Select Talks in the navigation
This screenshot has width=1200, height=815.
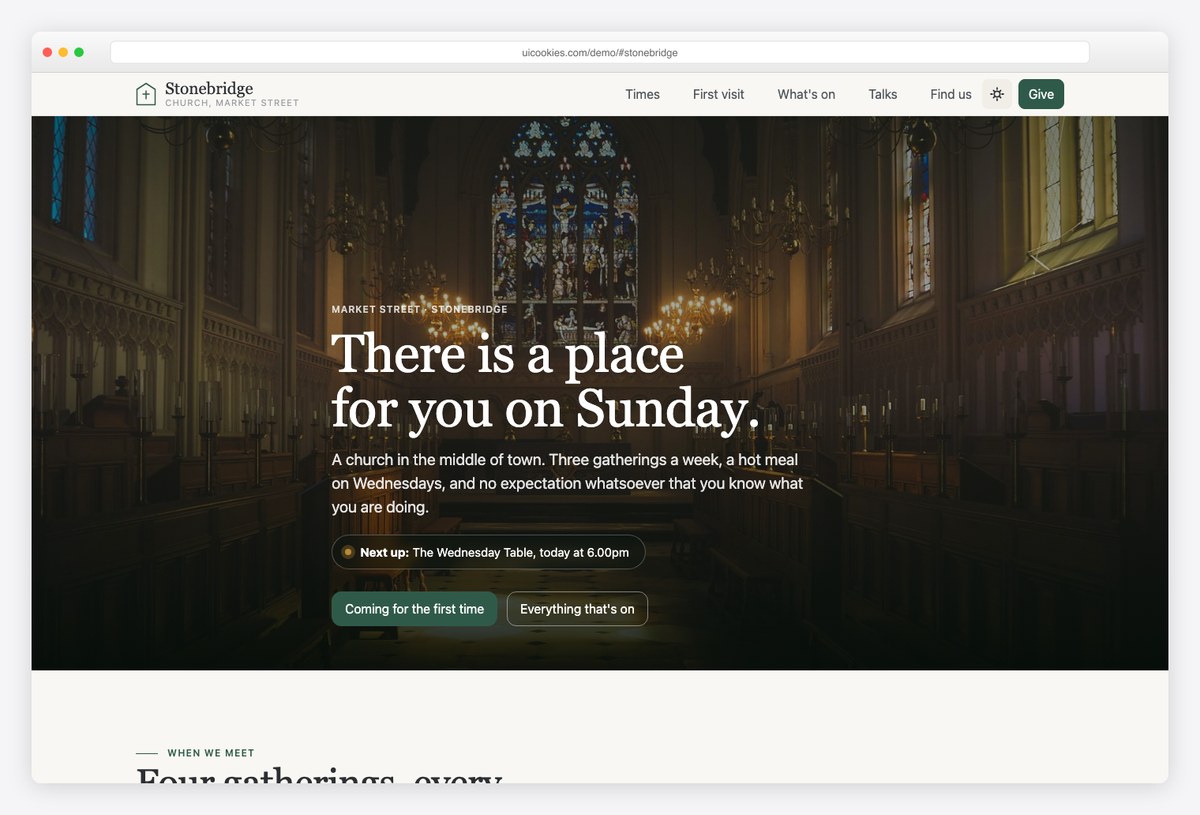pyautogui.click(x=883, y=94)
